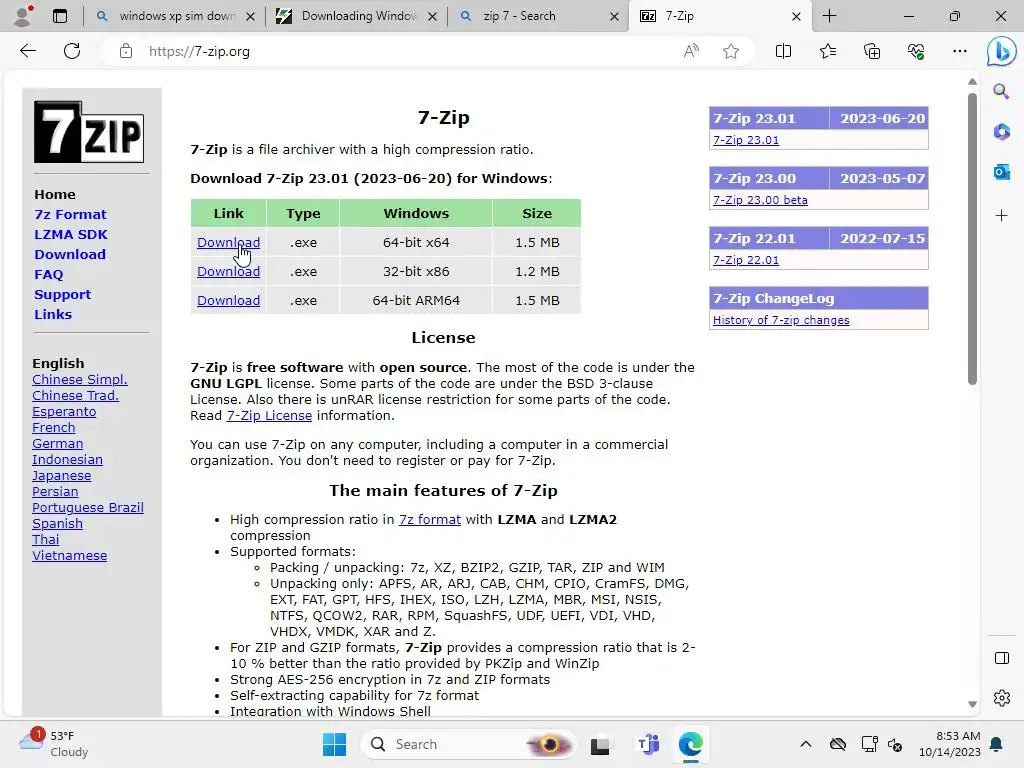The image size is (1024, 768).
Task: Open the Support page
Action: tap(63, 295)
